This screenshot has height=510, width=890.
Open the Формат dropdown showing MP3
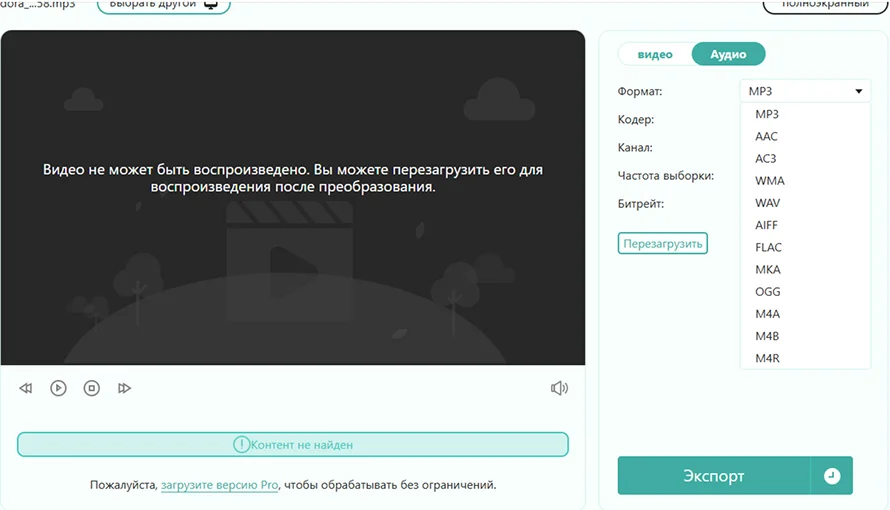[805, 91]
